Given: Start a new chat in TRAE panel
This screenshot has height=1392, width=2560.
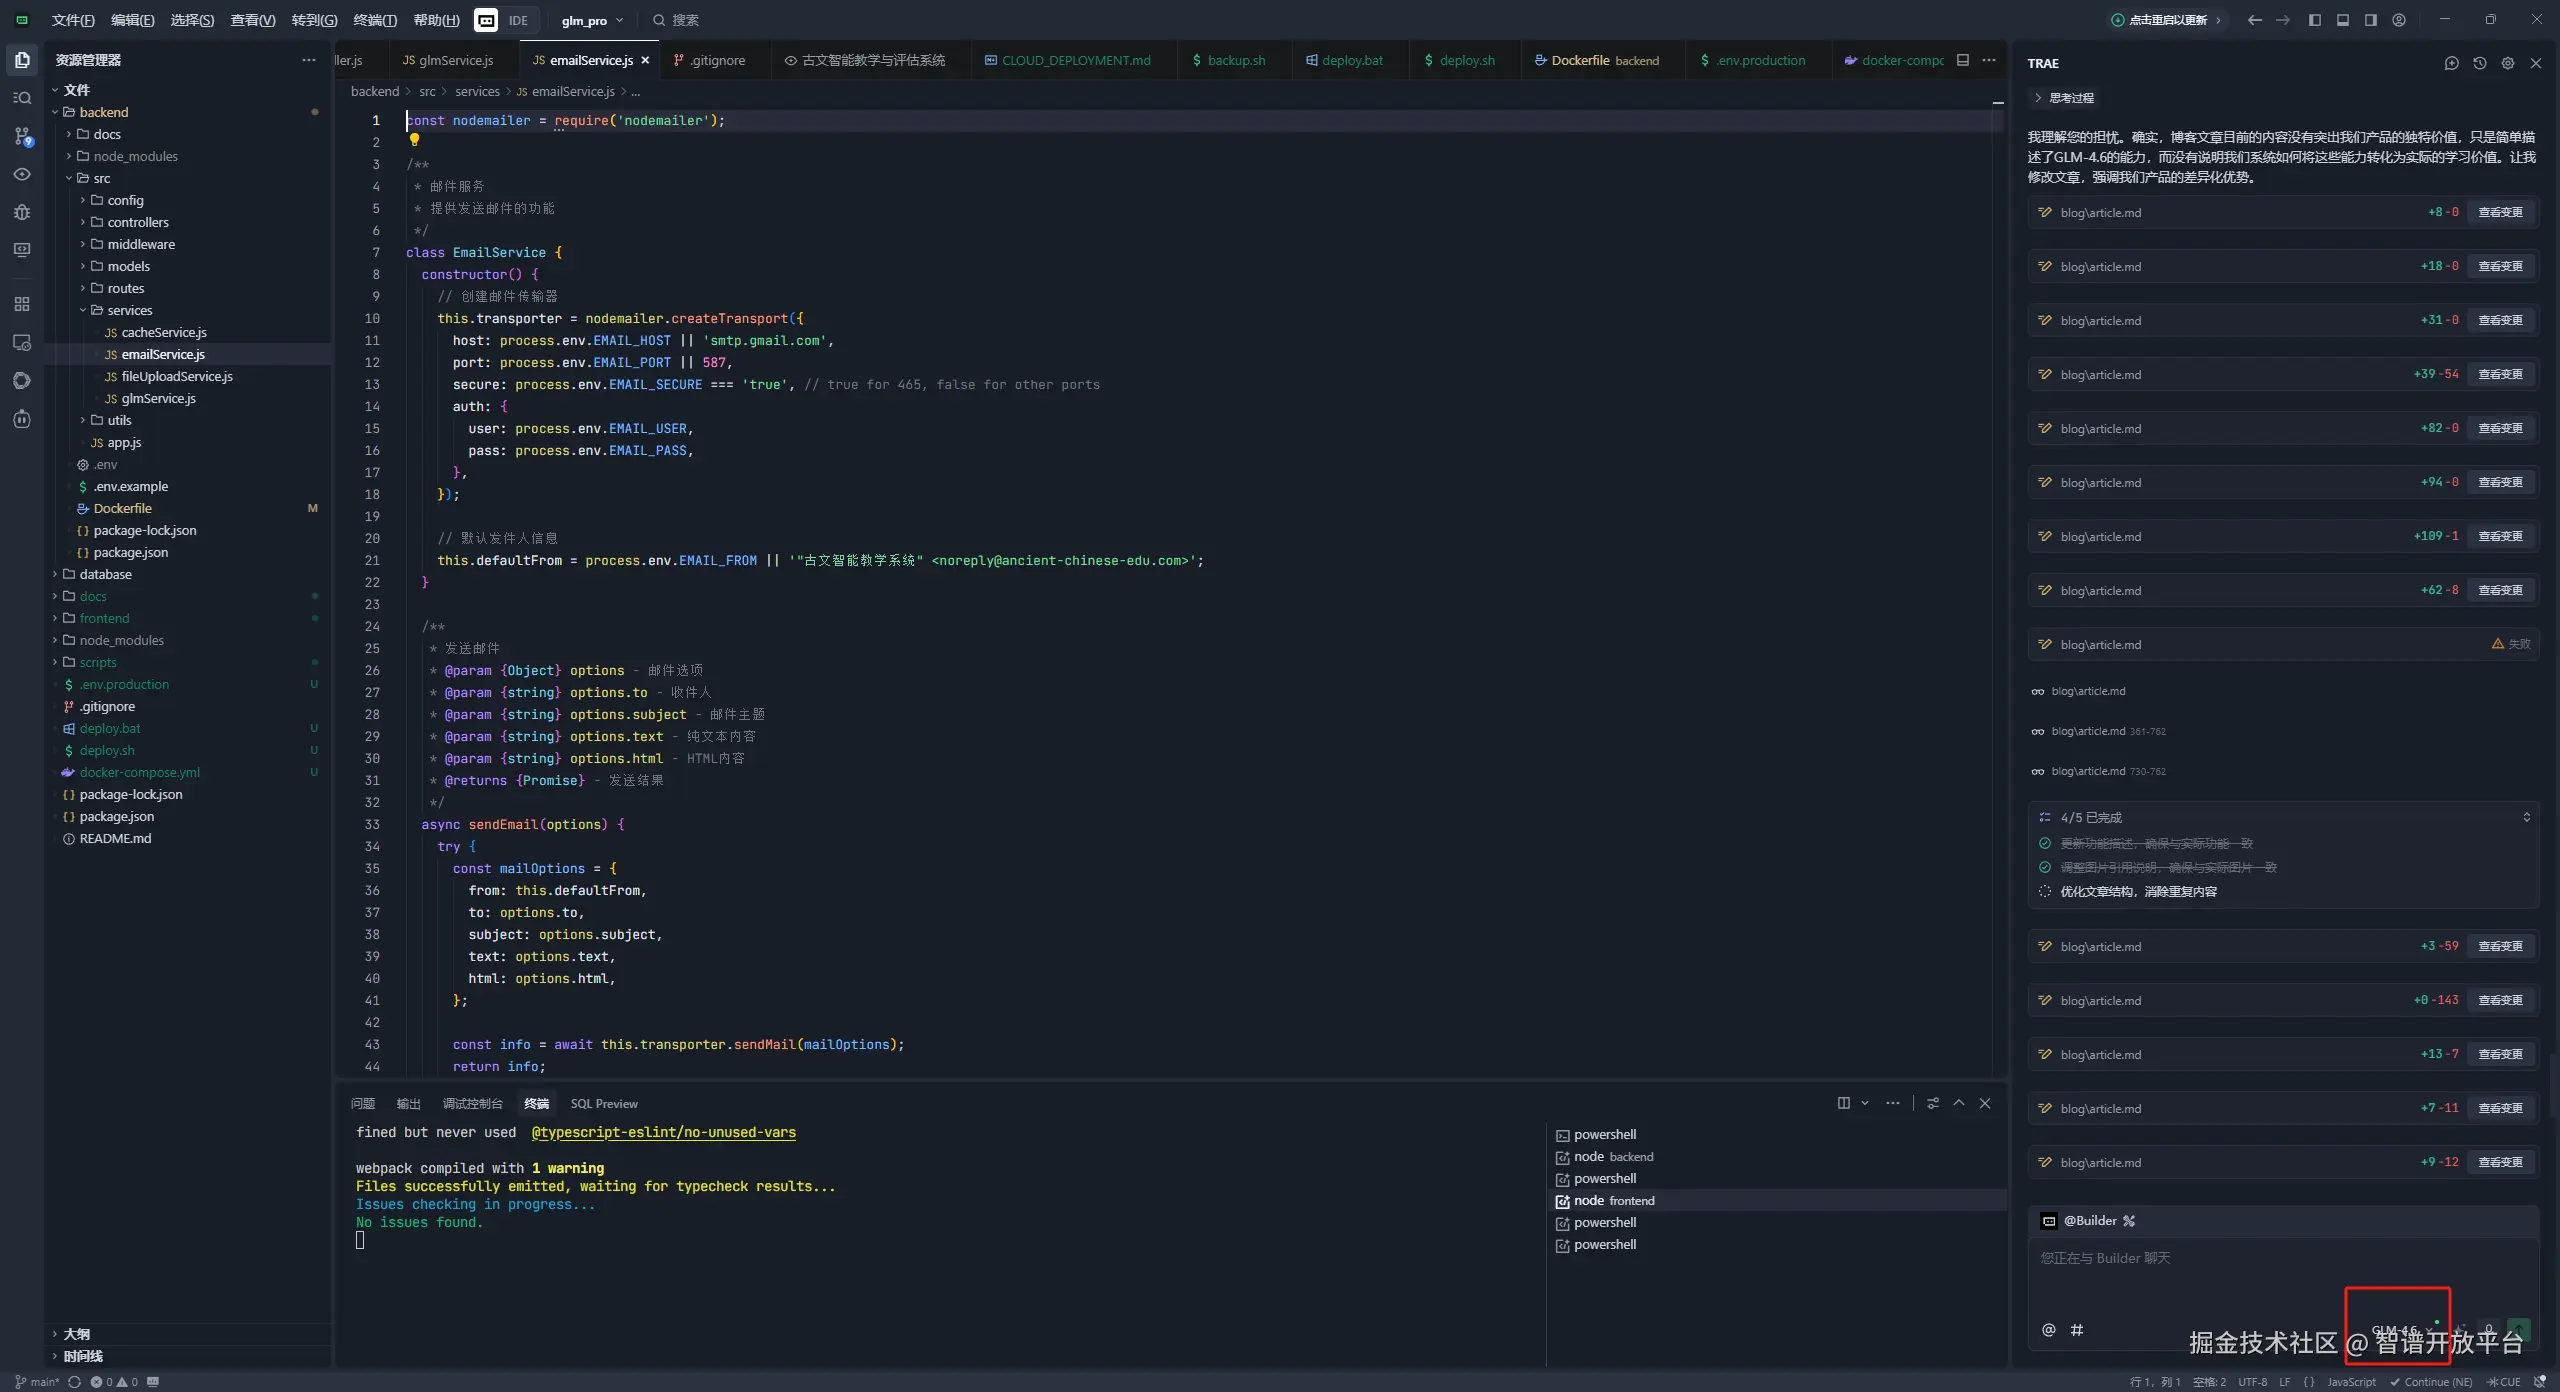Looking at the screenshot, I should click(2451, 63).
